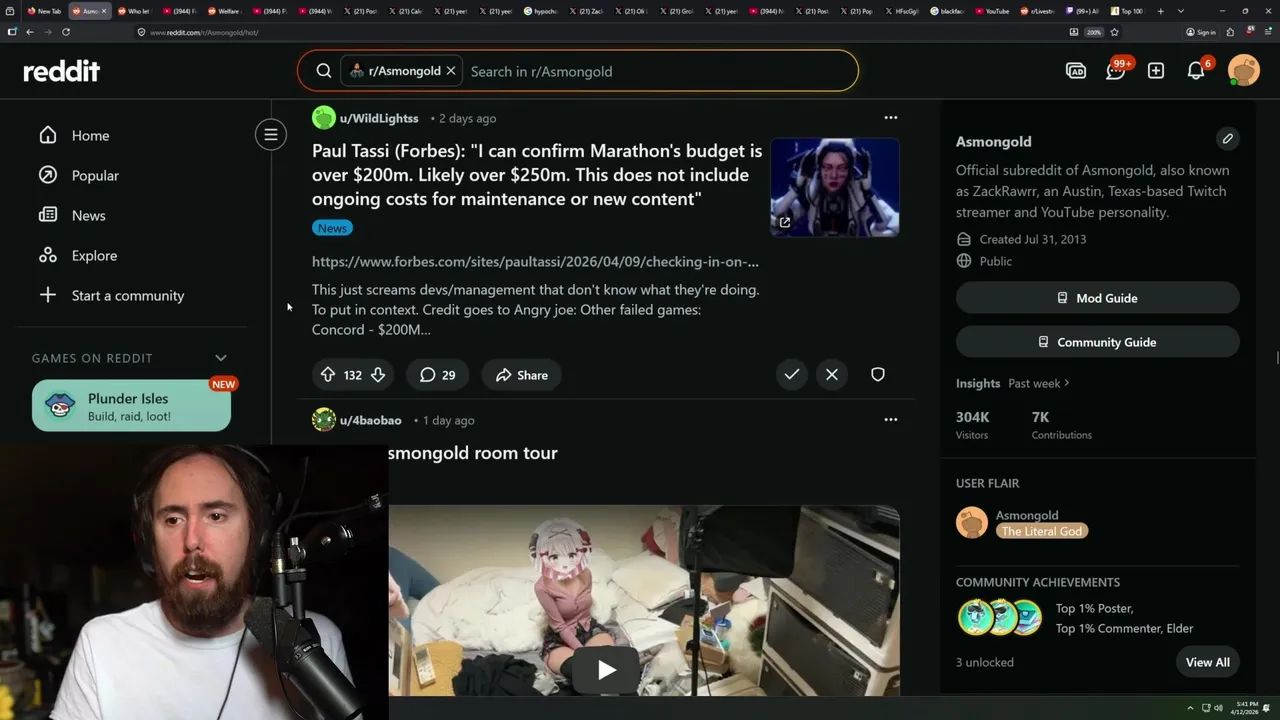Open the Asmongold room tour post title
Image resolution: width=1280 pixels, height=720 pixels.
[472, 453]
